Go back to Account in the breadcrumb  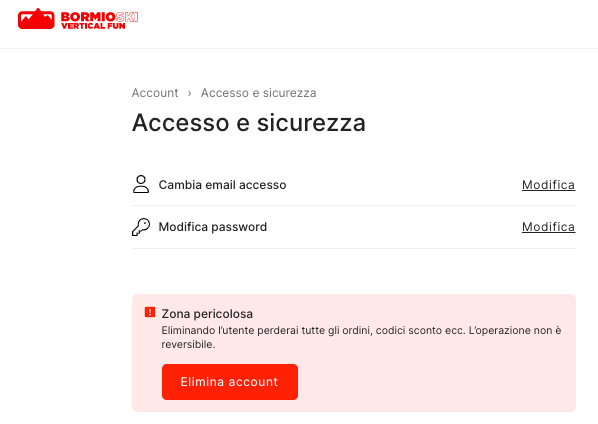pos(155,93)
